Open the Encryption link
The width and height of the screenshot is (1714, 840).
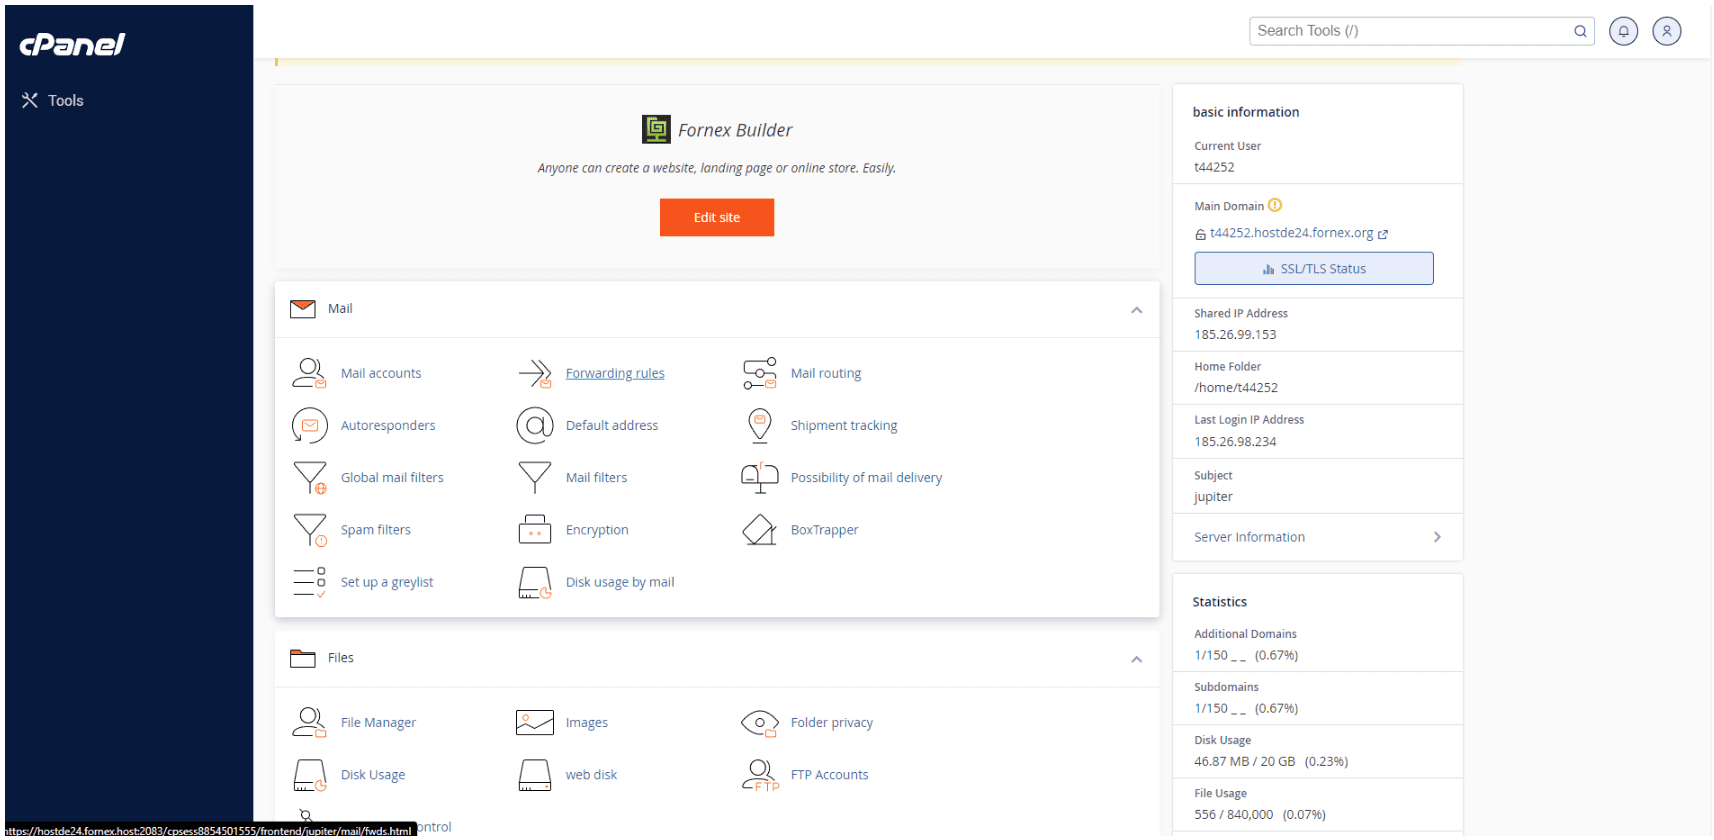(x=597, y=530)
